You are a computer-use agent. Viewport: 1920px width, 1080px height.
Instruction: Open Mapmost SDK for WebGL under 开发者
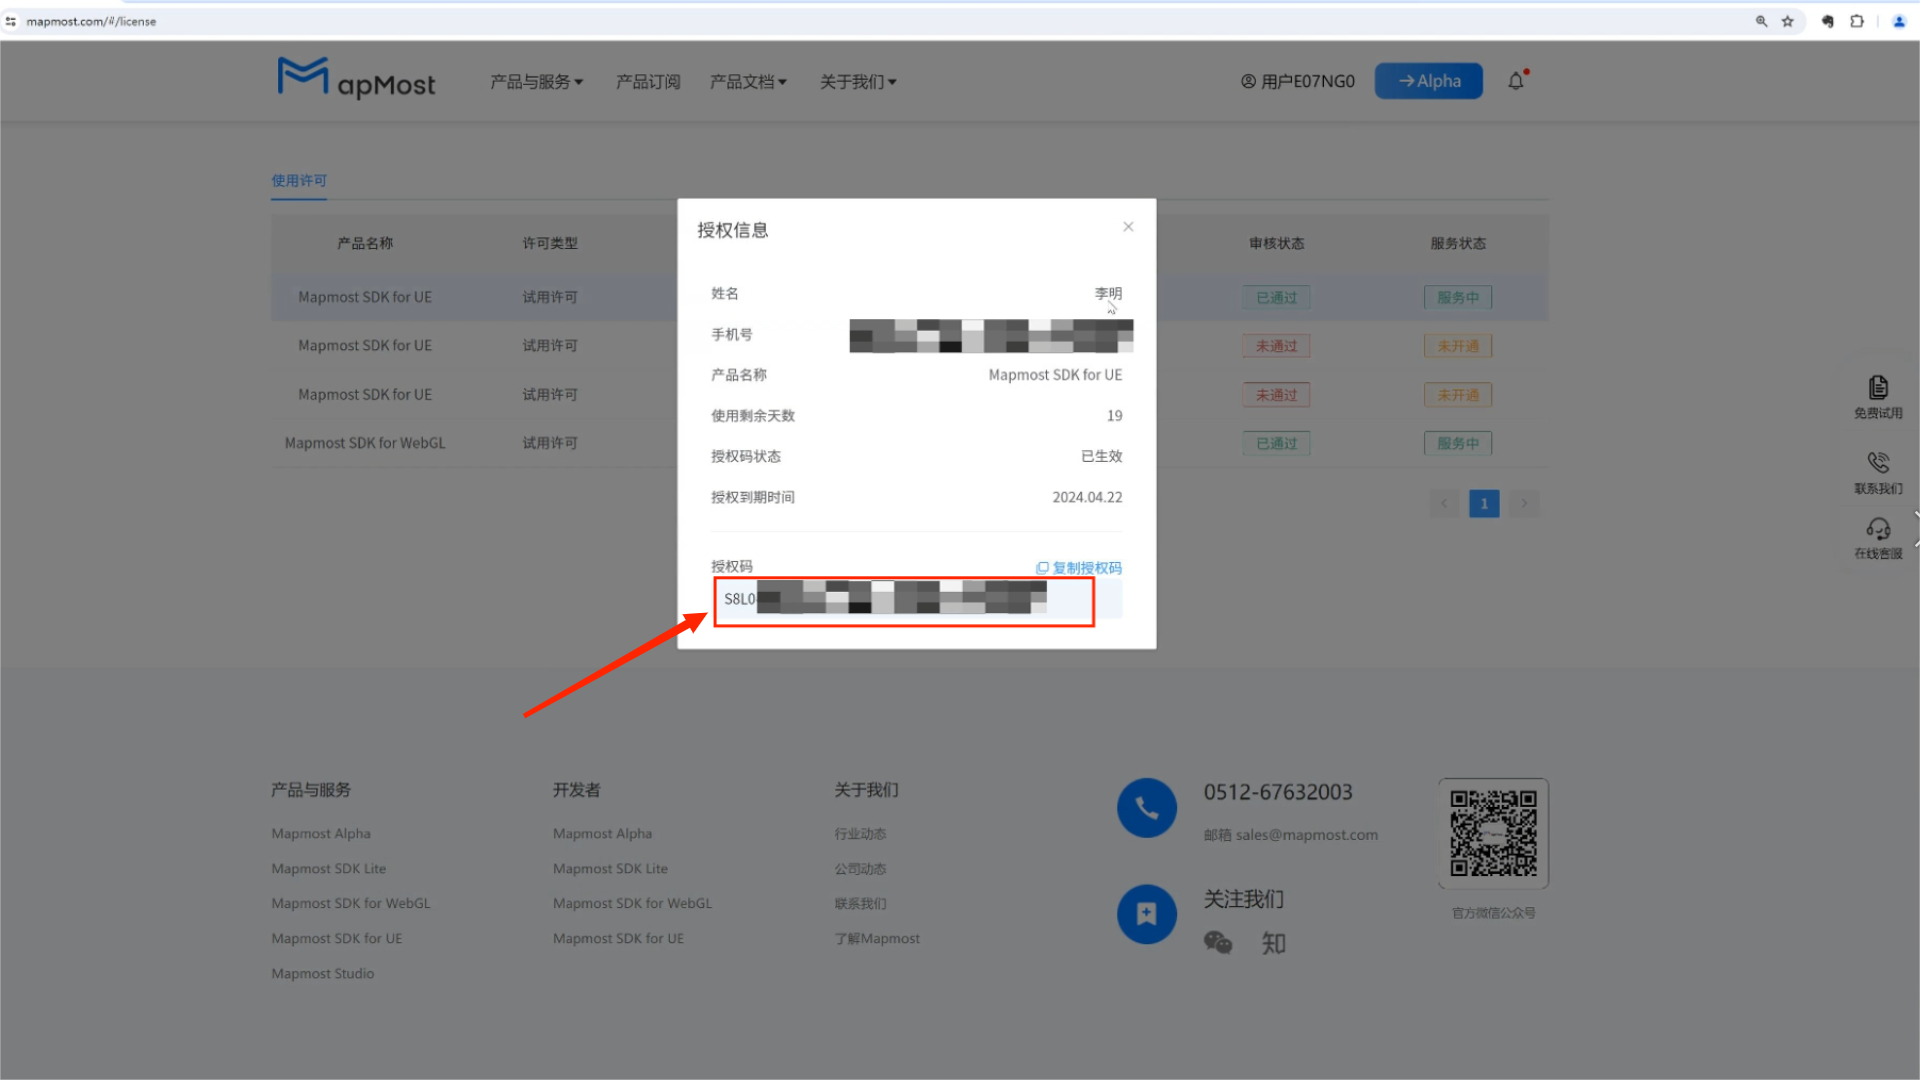click(x=633, y=904)
